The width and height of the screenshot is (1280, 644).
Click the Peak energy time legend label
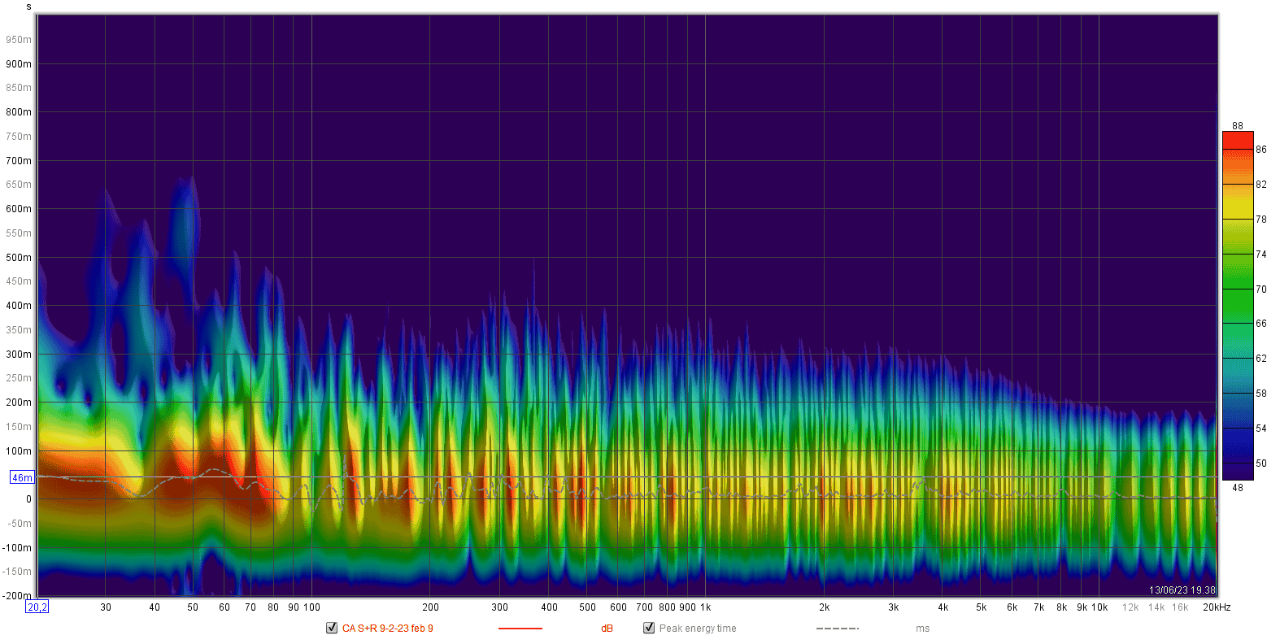tap(697, 628)
